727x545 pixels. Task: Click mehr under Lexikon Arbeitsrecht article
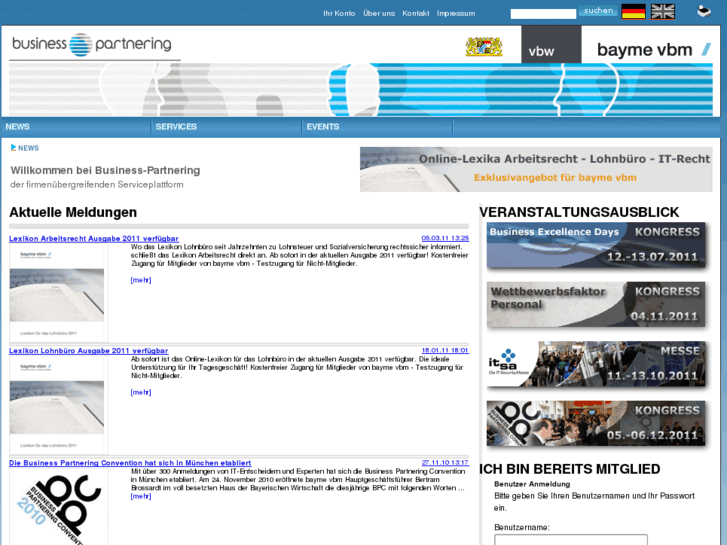[x=141, y=280]
